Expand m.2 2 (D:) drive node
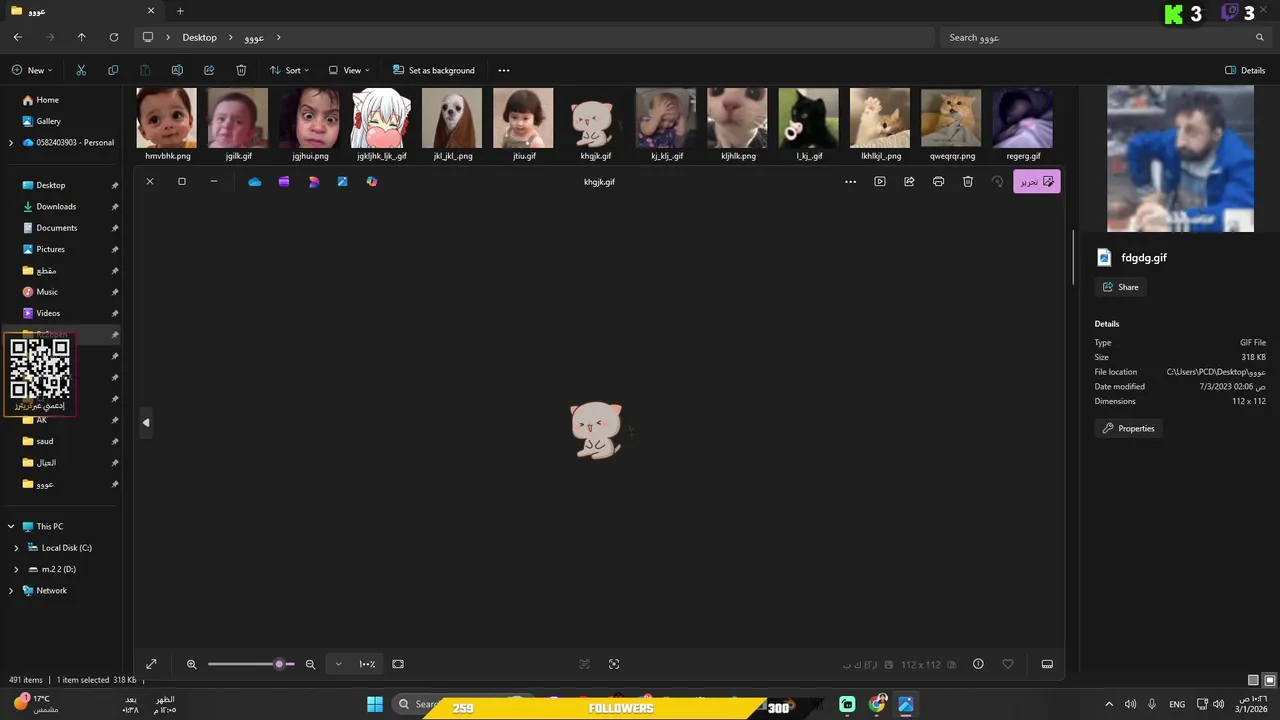This screenshot has height=720, width=1280. click(16, 569)
